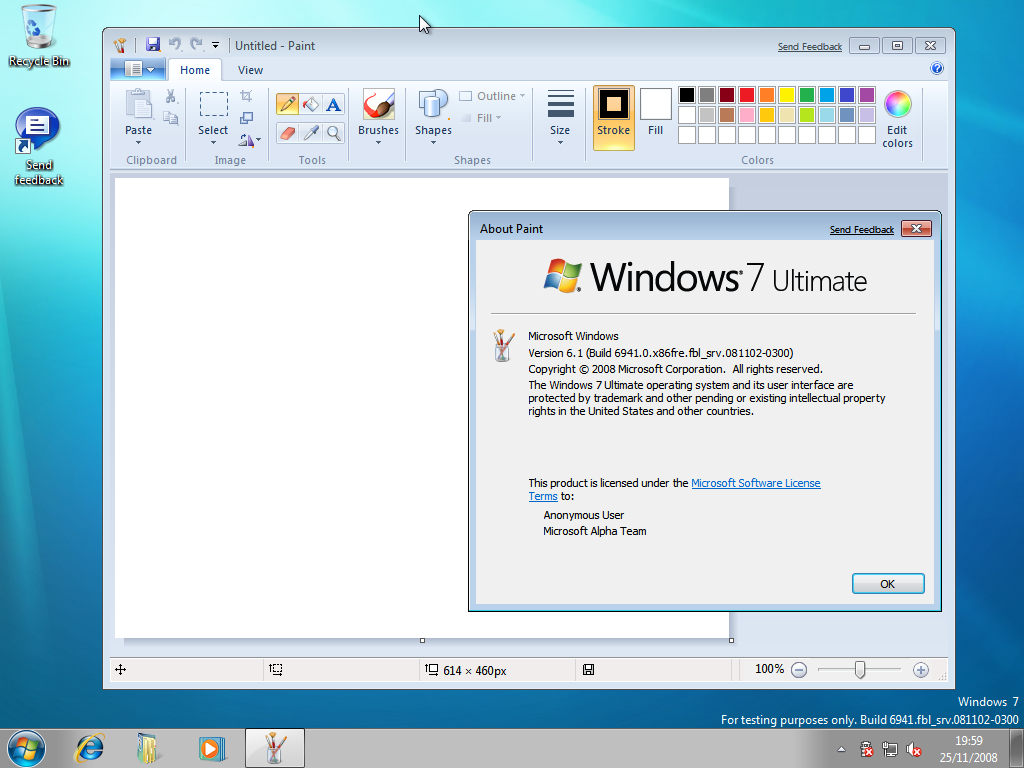Click the Paint Help question mark icon

[937, 69]
